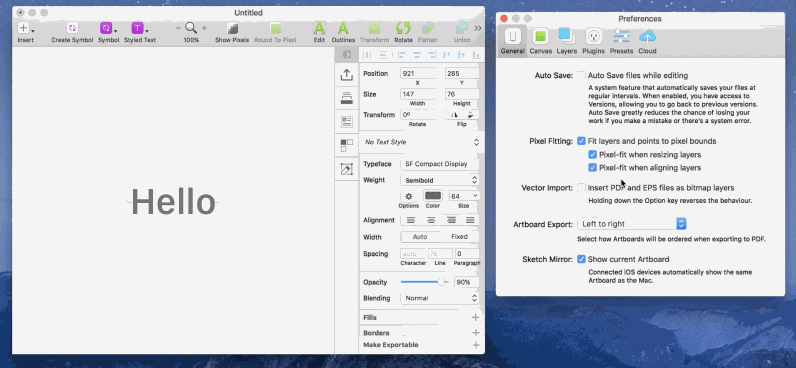The height and width of the screenshot is (368, 796).
Task: Add a fill with Fills plus
Action: point(476,318)
